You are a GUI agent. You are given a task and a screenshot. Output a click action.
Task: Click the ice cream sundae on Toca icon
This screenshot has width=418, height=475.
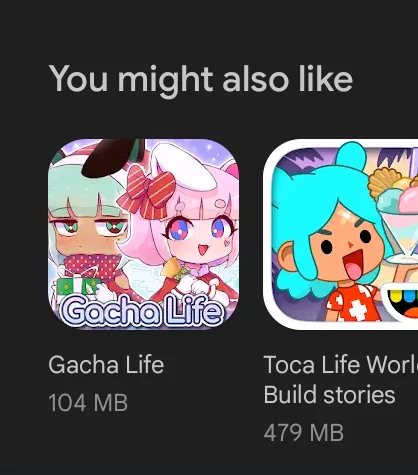coord(397,213)
